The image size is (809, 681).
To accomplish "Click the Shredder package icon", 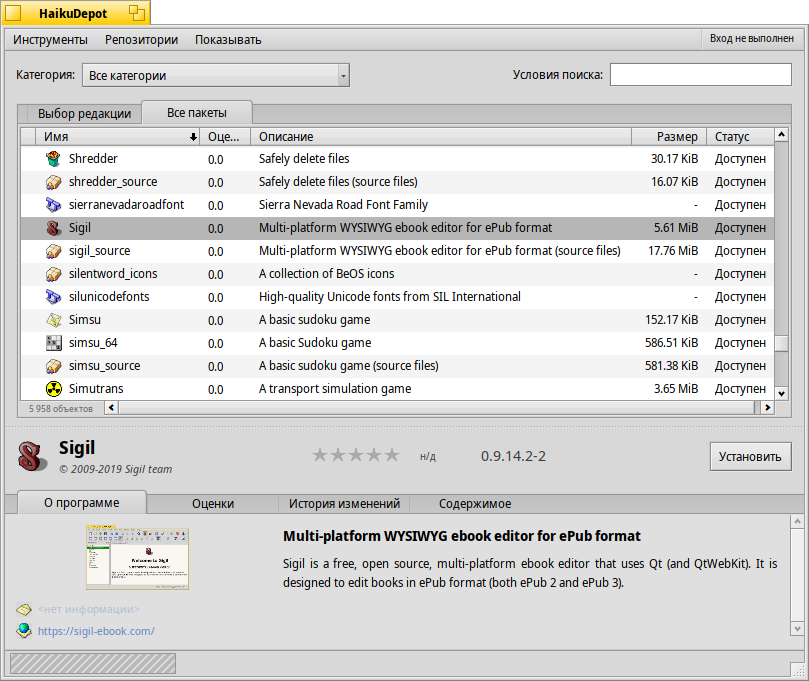I will coord(53,159).
